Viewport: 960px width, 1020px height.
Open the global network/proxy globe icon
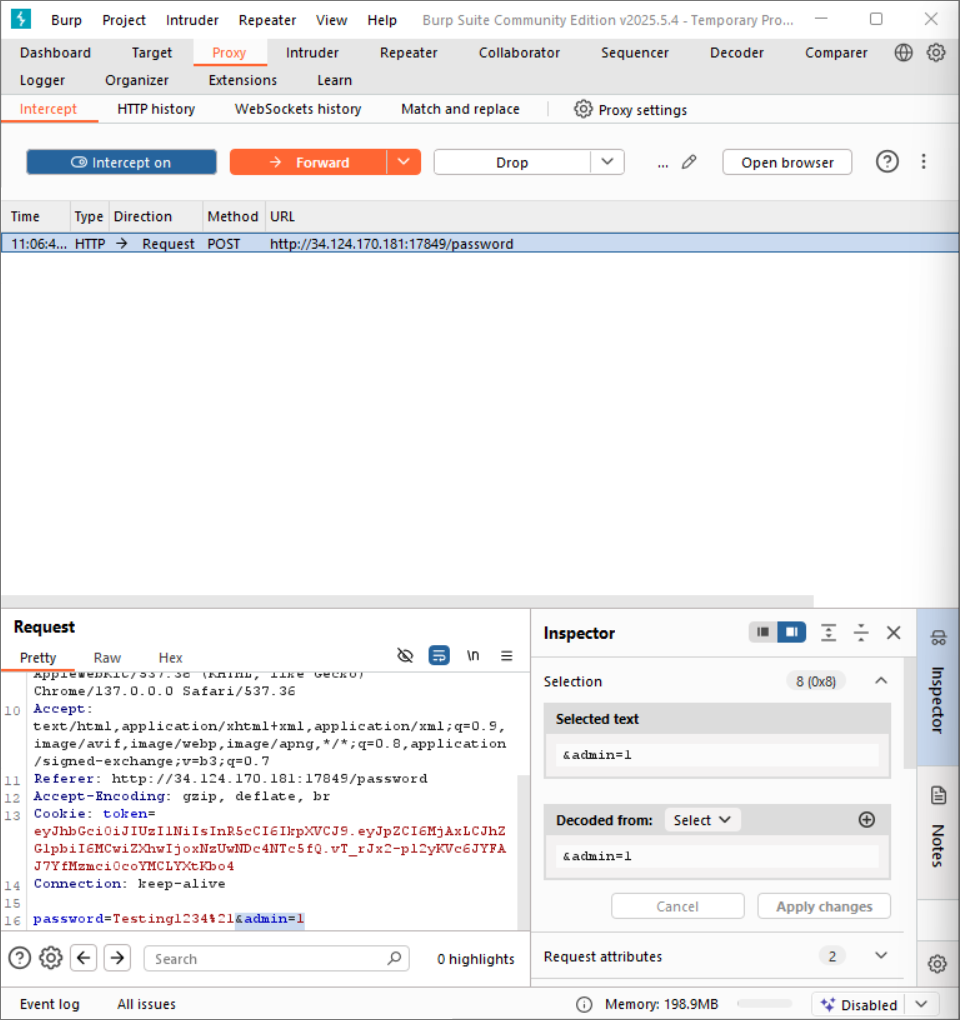click(903, 53)
